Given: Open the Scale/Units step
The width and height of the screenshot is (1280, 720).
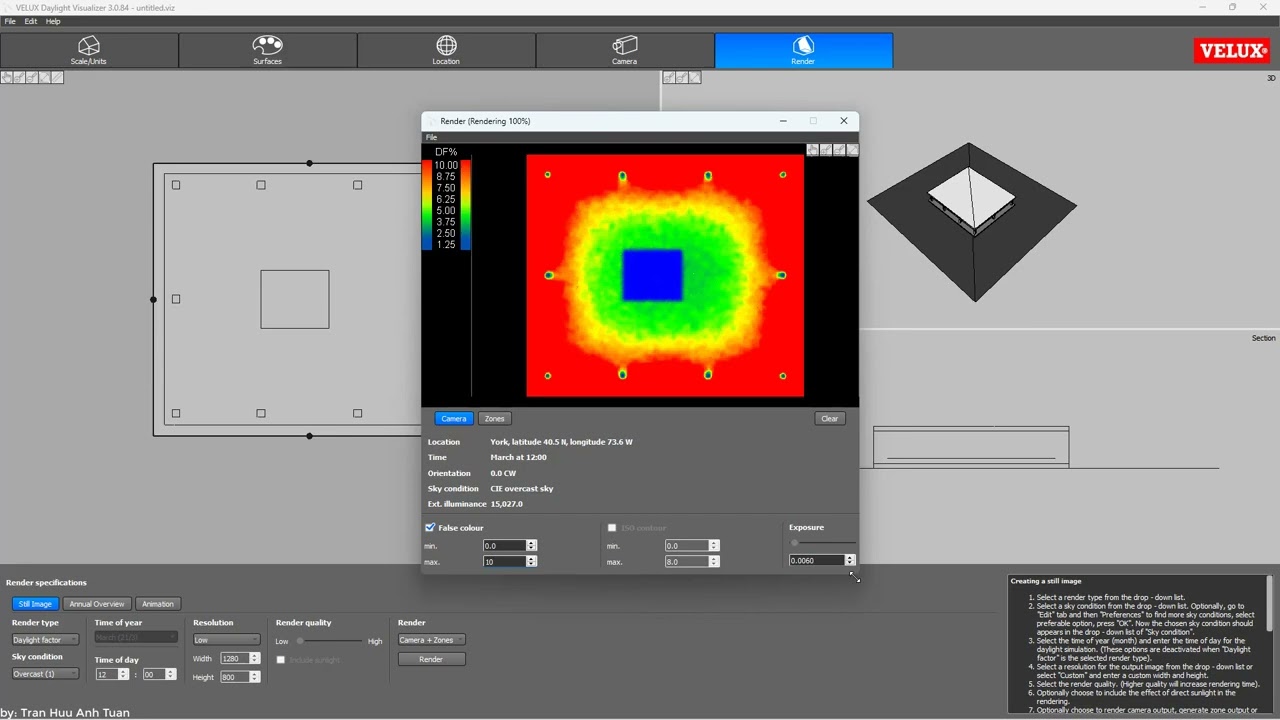Looking at the screenshot, I should click(89, 50).
